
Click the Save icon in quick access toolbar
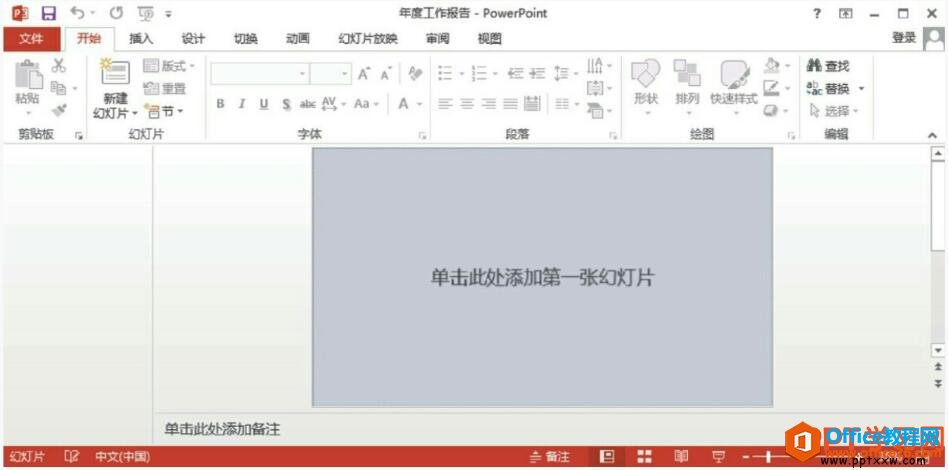[48, 13]
